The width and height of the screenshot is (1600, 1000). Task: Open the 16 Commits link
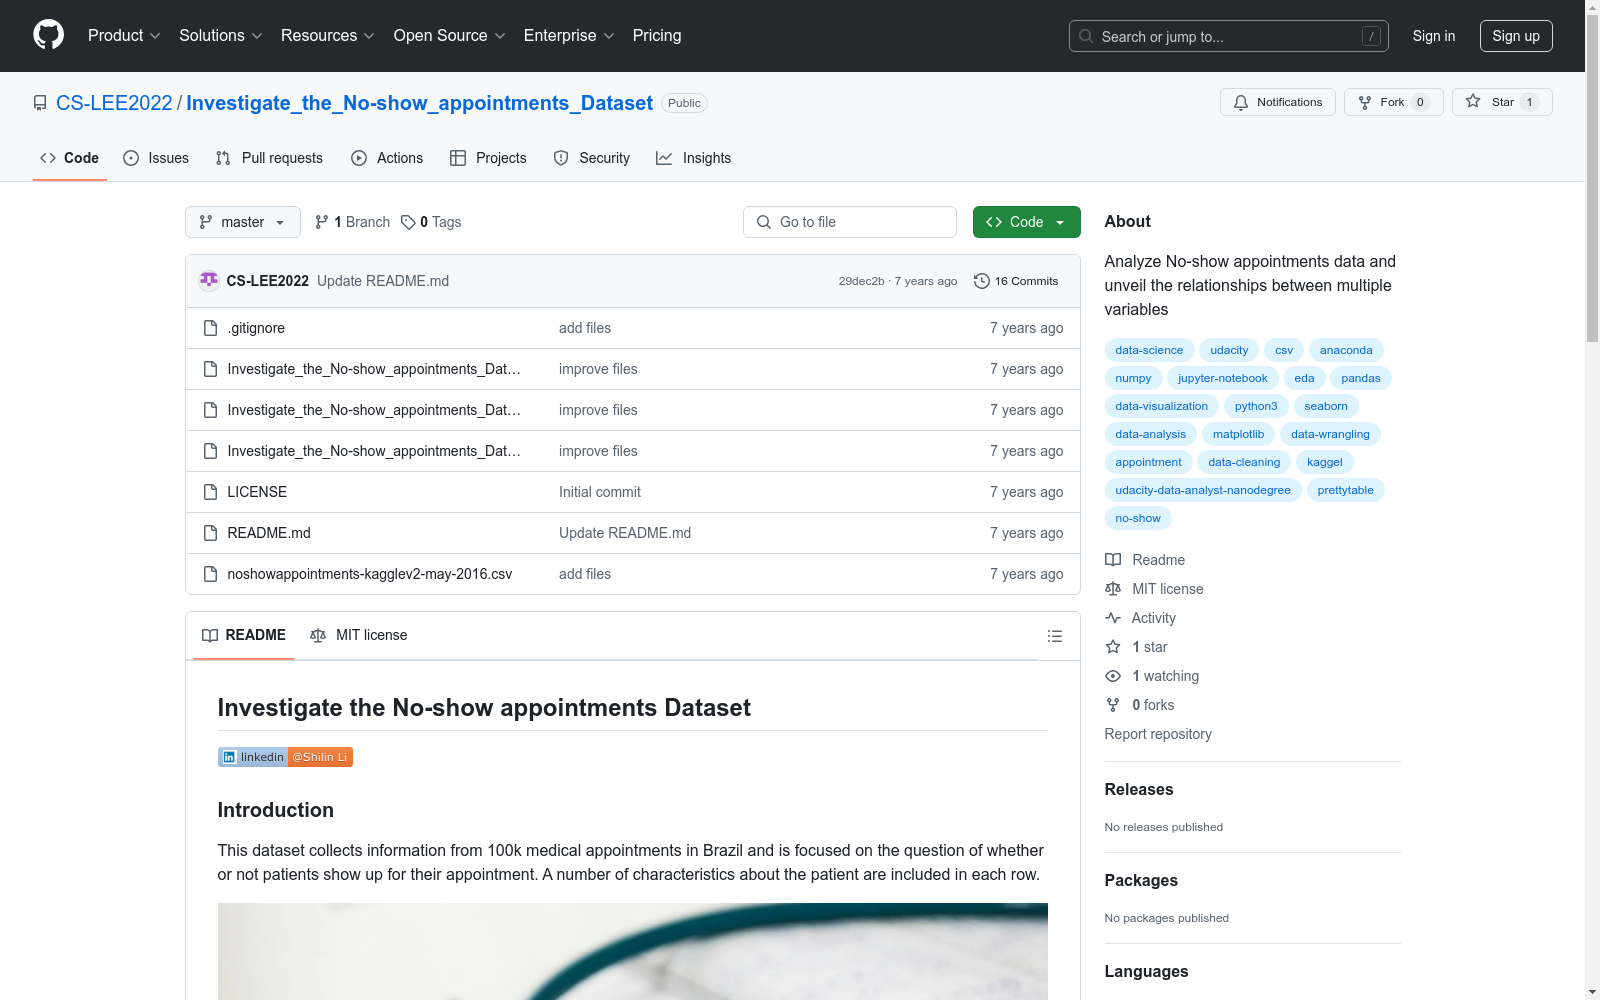1016,281
